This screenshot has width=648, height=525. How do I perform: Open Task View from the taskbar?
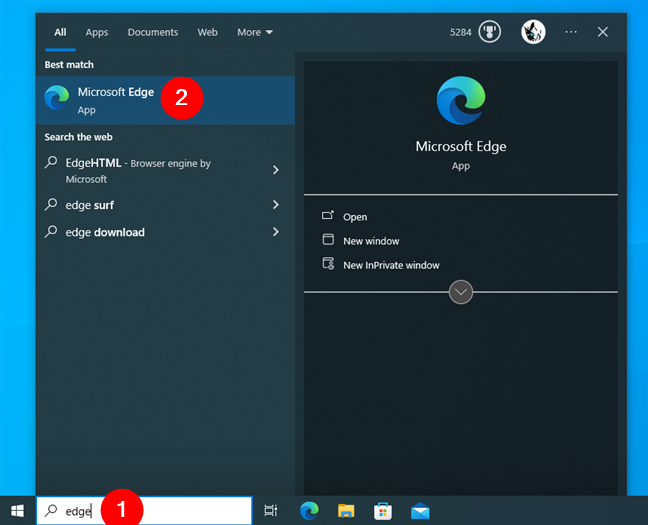[x=270, y=511]
